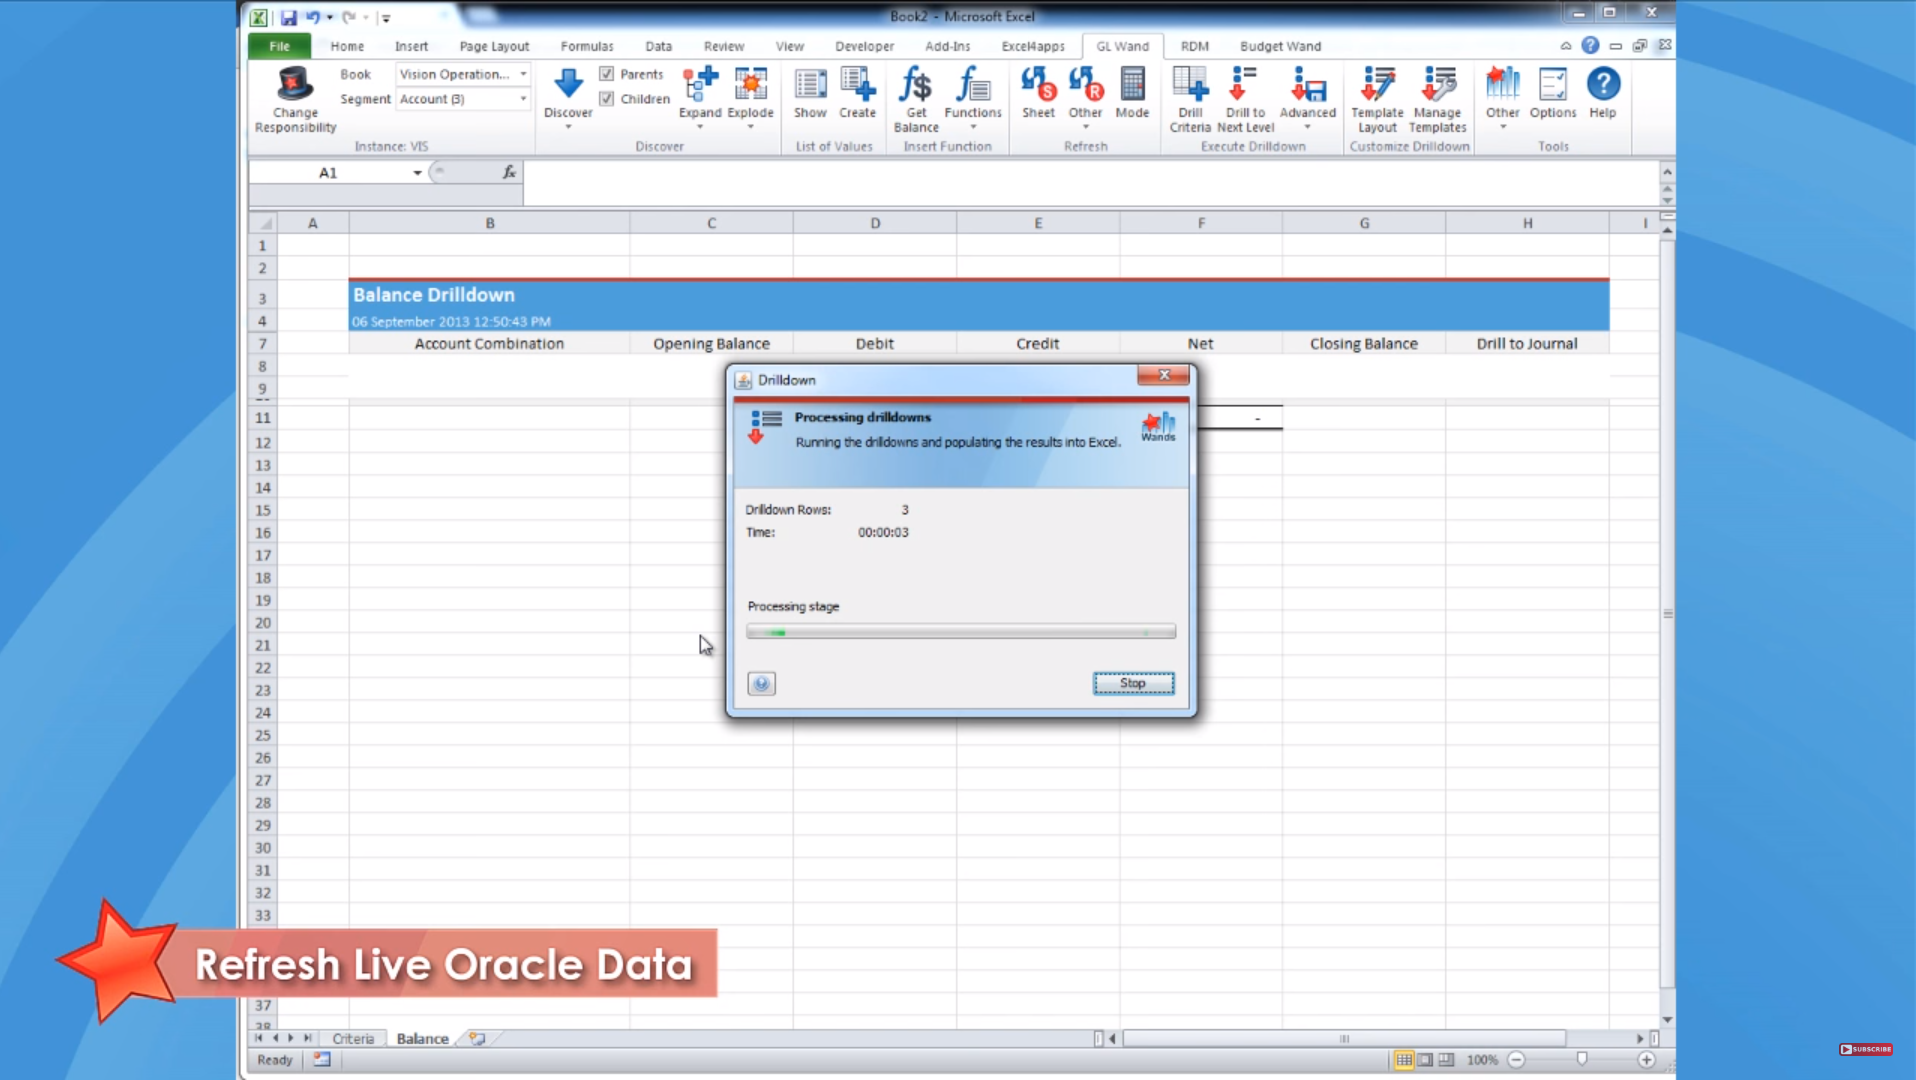This screenshot has height=1080, width=1916.
Task: Click the Select All corner button
Action: [x=263, y=223]
